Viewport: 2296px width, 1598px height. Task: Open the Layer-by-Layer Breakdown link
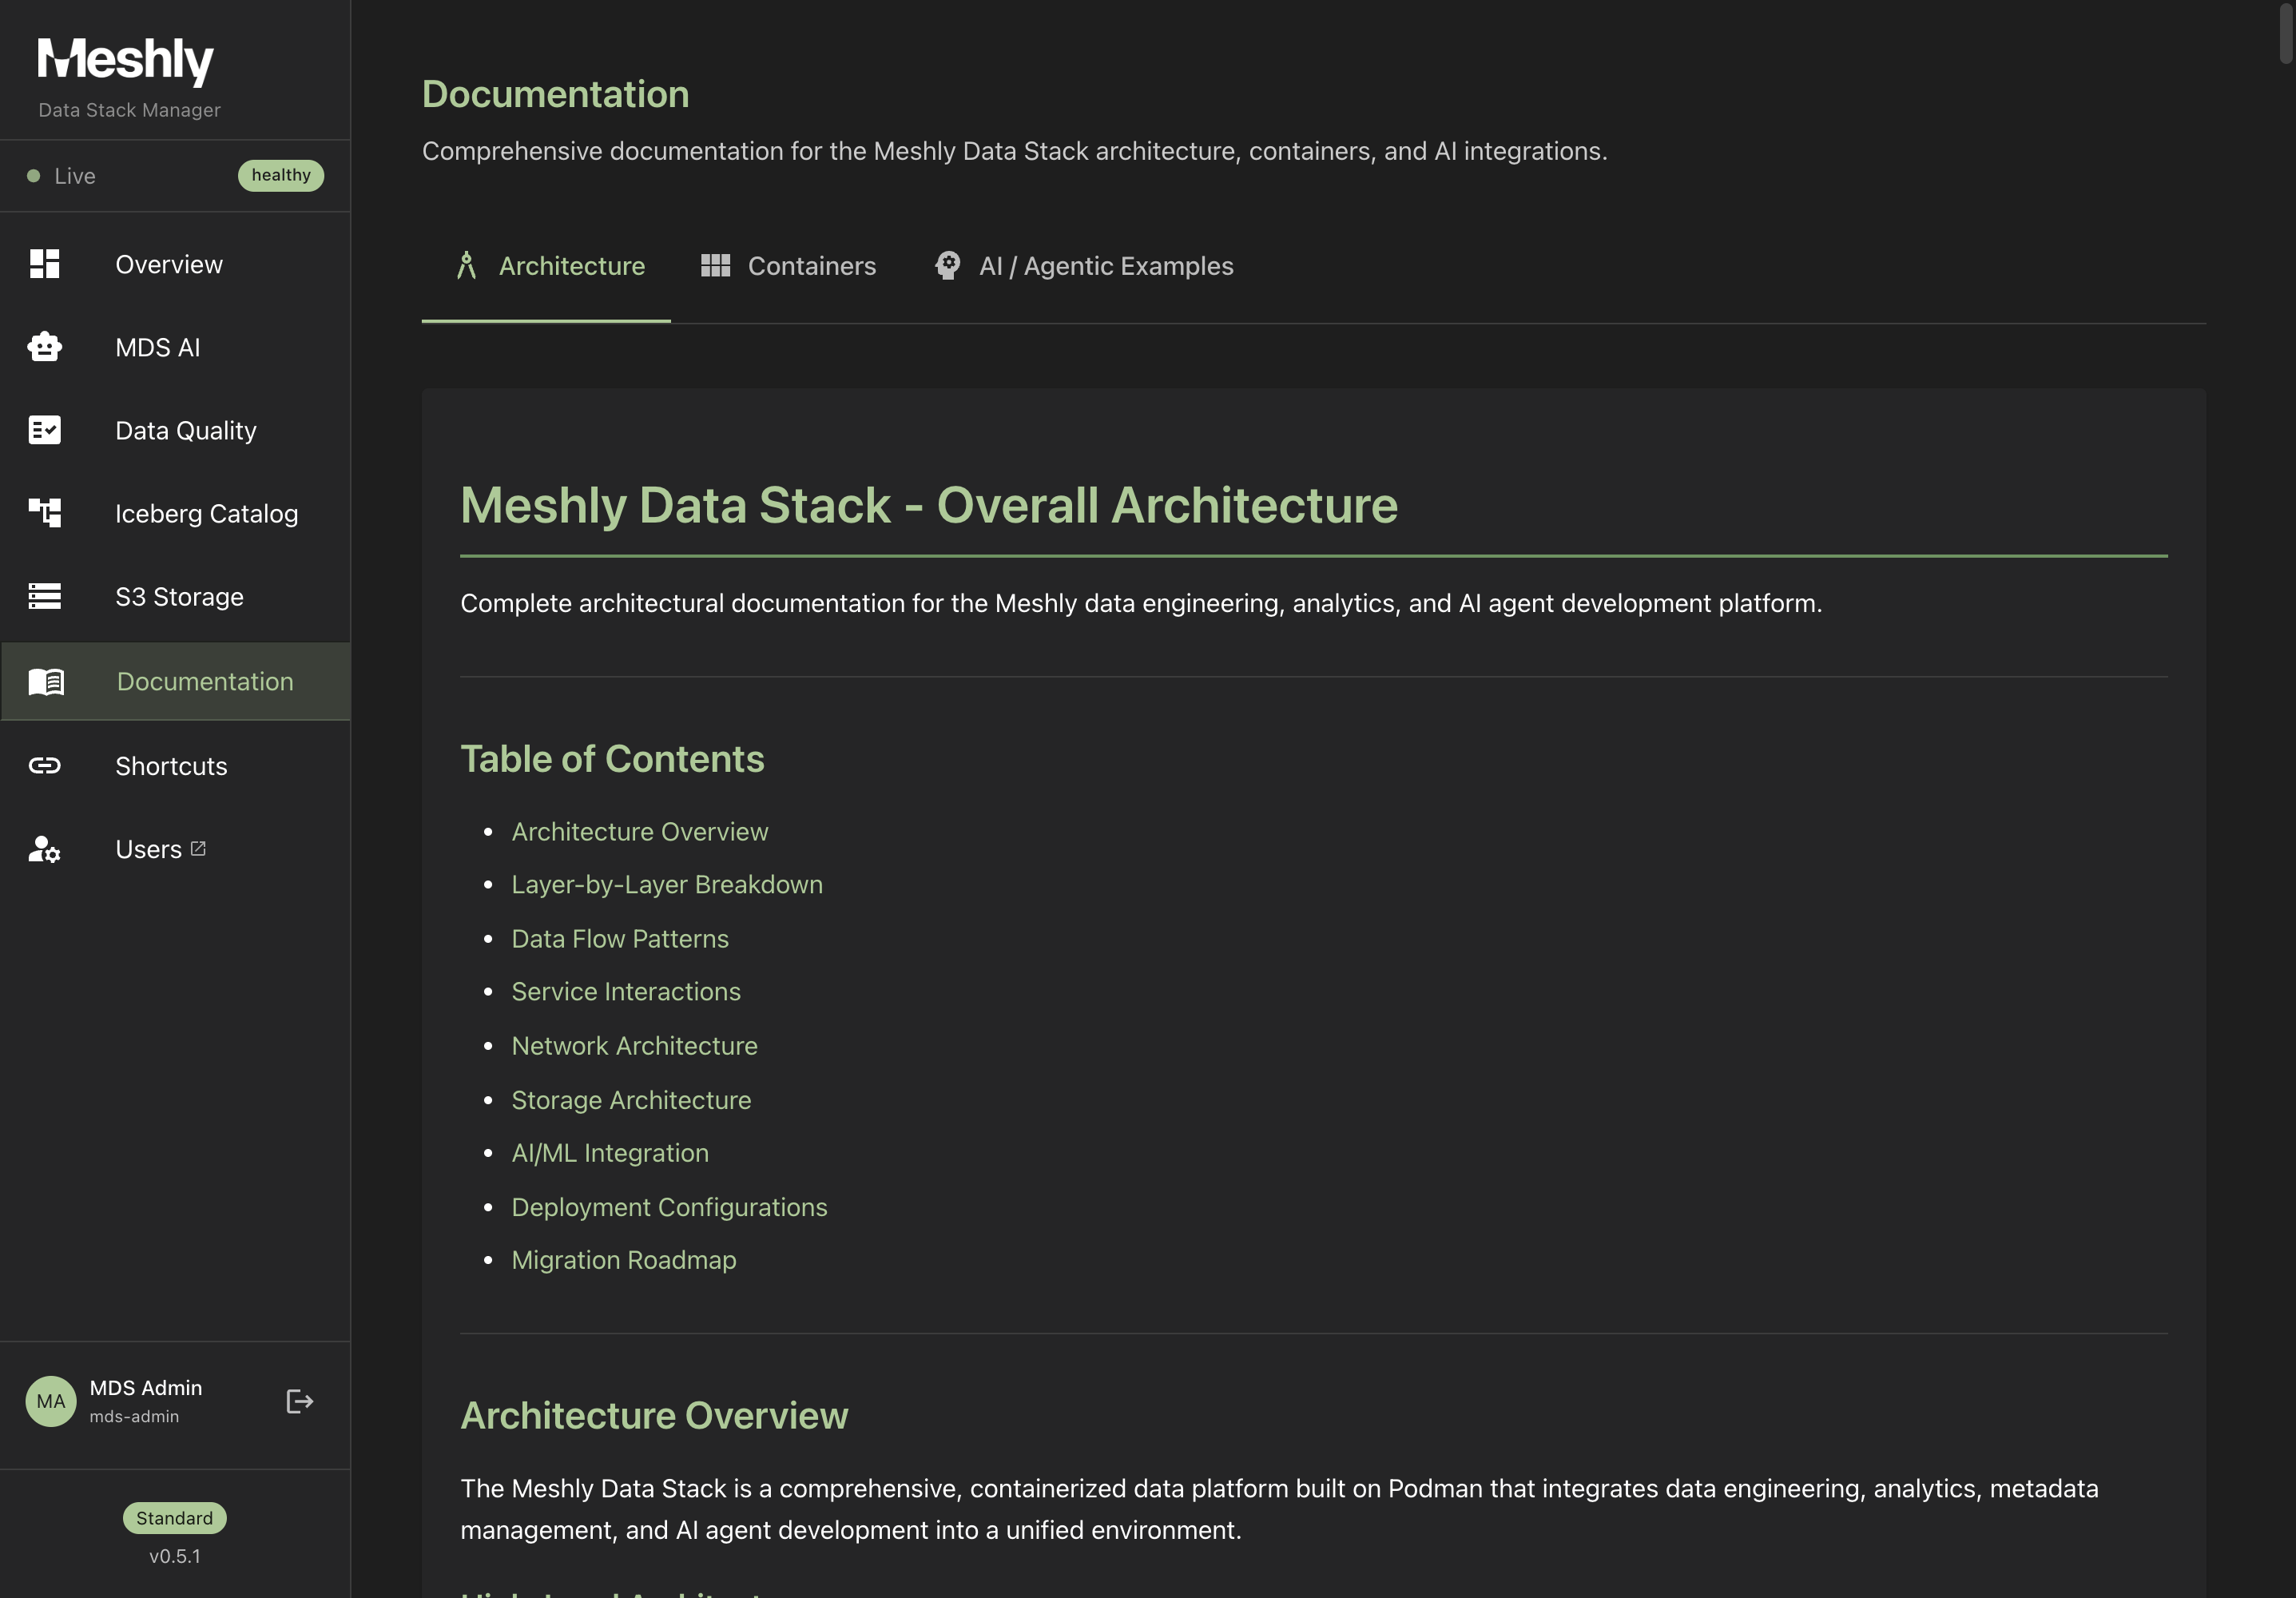tap(666, 884)
